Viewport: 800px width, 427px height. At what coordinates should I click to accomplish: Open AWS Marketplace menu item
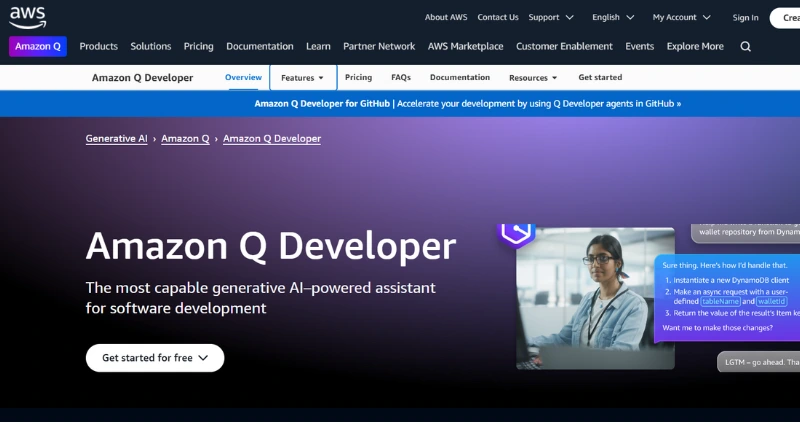[465, 46]
